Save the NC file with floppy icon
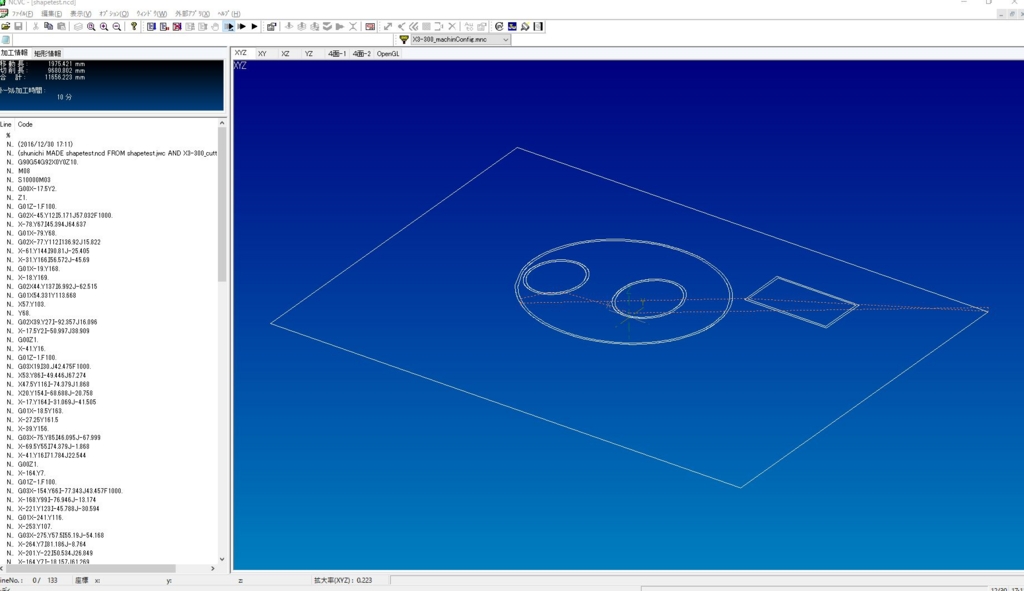This screenshot has width=1024, height=591. [x=18, y=26]
